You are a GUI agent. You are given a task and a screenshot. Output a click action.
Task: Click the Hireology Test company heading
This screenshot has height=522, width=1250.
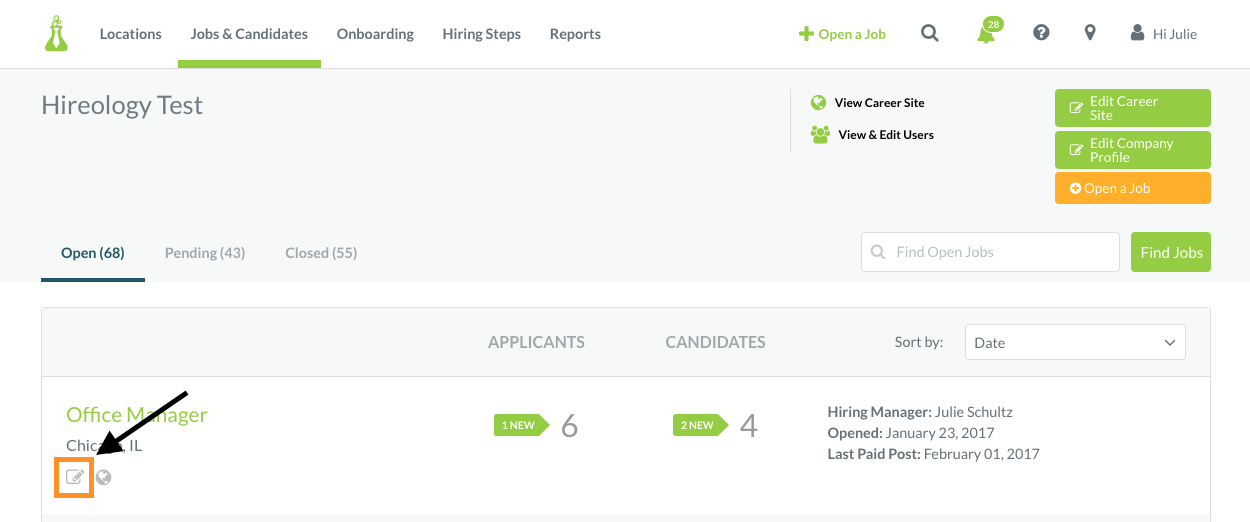[122, 105]
